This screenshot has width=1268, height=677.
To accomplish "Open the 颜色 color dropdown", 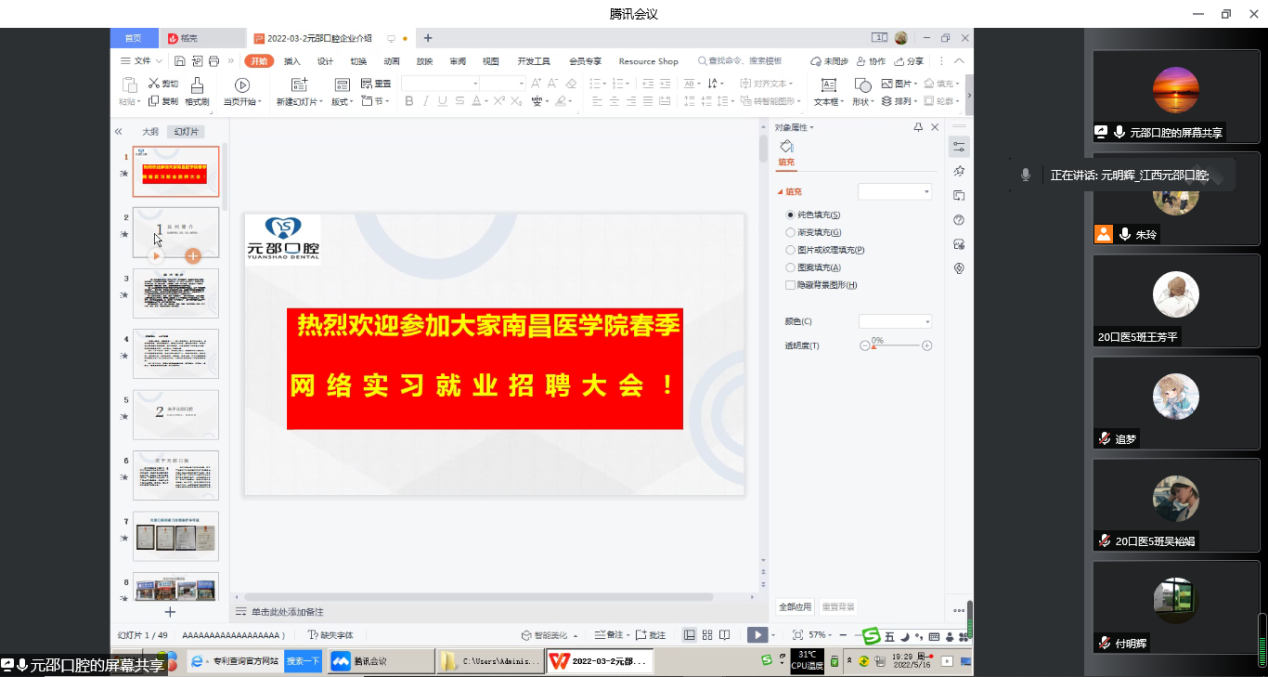I will tap(895, 322).
